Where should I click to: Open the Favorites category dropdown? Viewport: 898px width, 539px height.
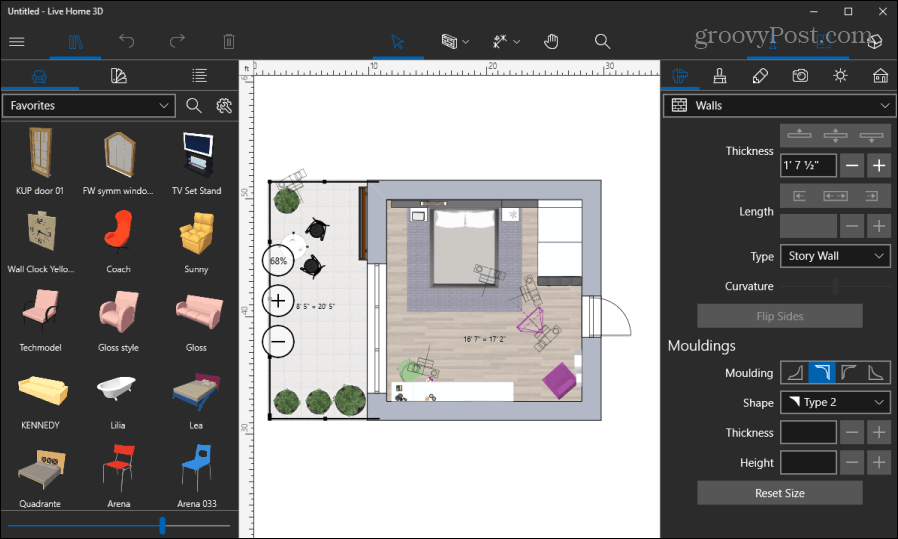89,105
